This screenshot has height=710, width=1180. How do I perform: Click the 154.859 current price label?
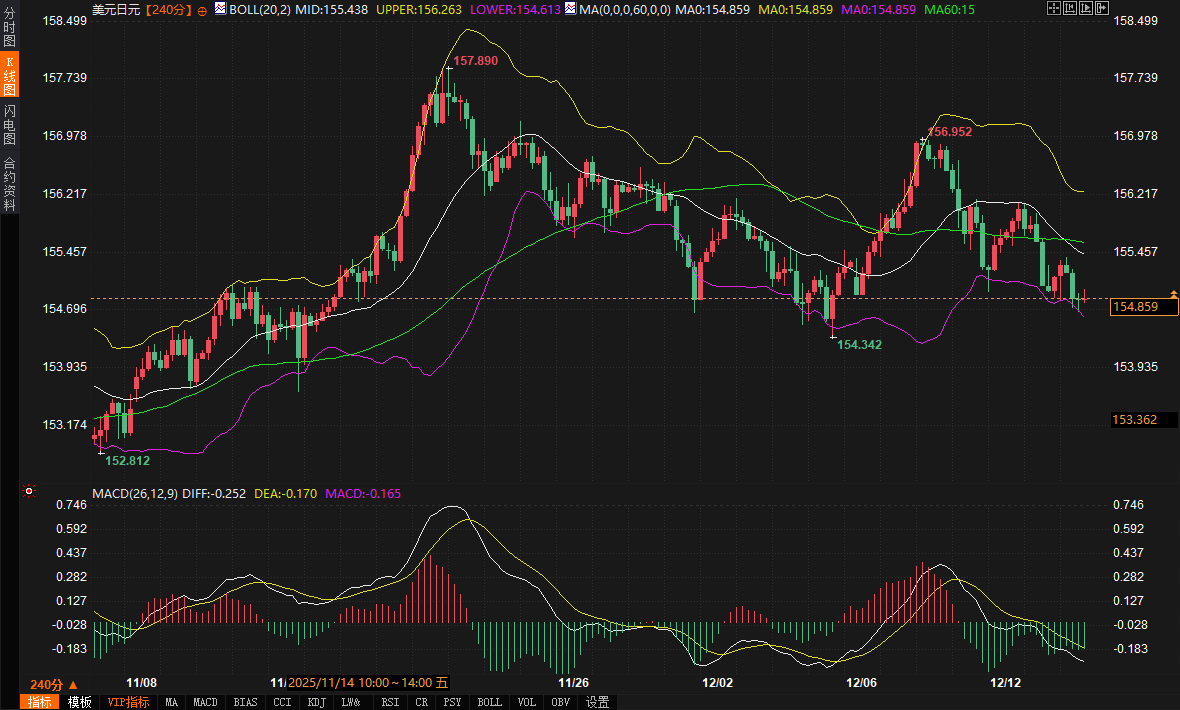[x=1144, y=307]
